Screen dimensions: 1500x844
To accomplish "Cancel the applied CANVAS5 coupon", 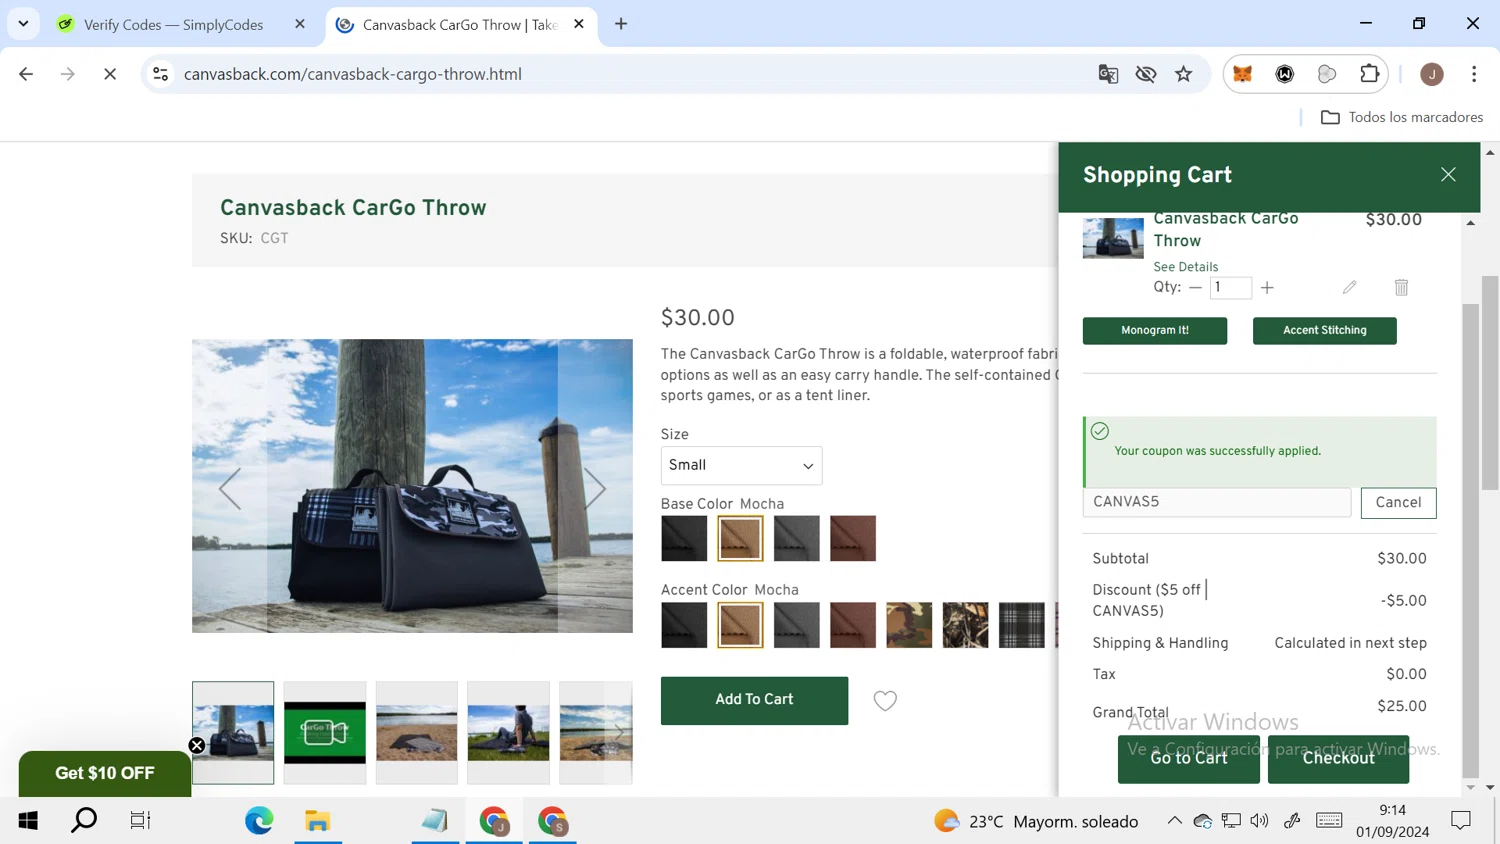I will (x=1398, y=503).
